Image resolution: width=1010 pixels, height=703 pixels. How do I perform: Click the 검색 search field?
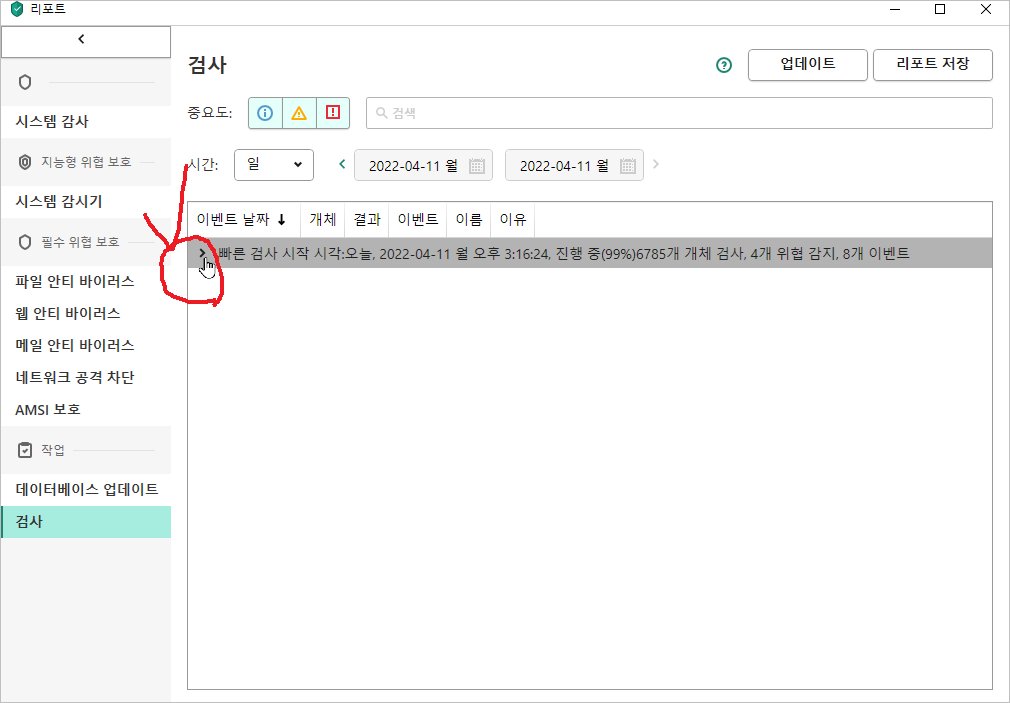click(680, 113)
